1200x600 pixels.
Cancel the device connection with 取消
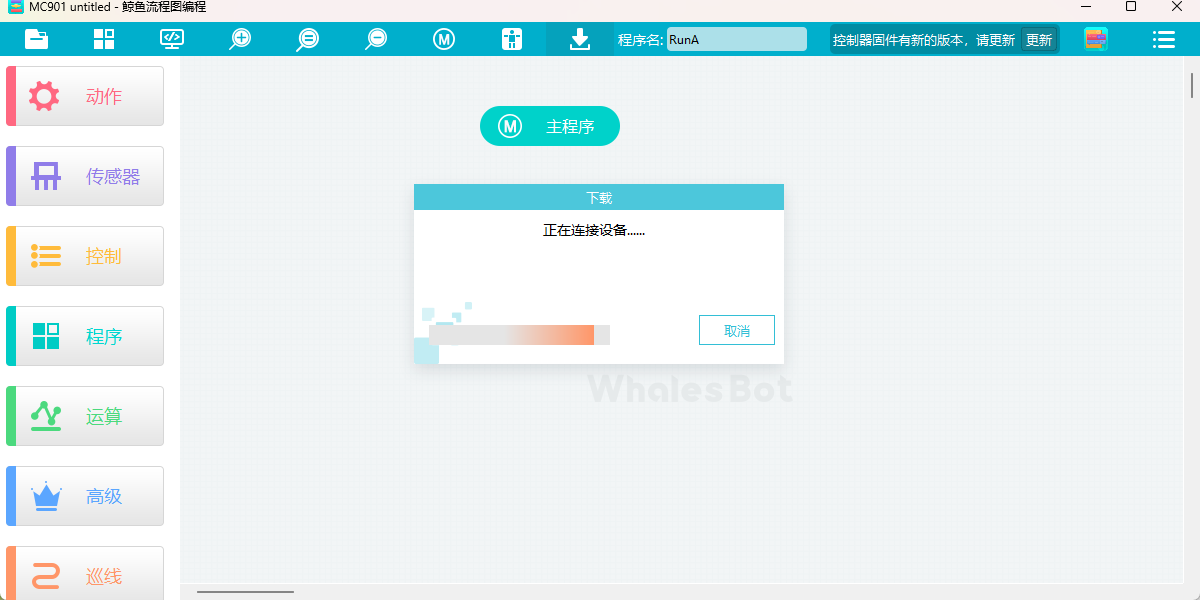click(737, 330)
